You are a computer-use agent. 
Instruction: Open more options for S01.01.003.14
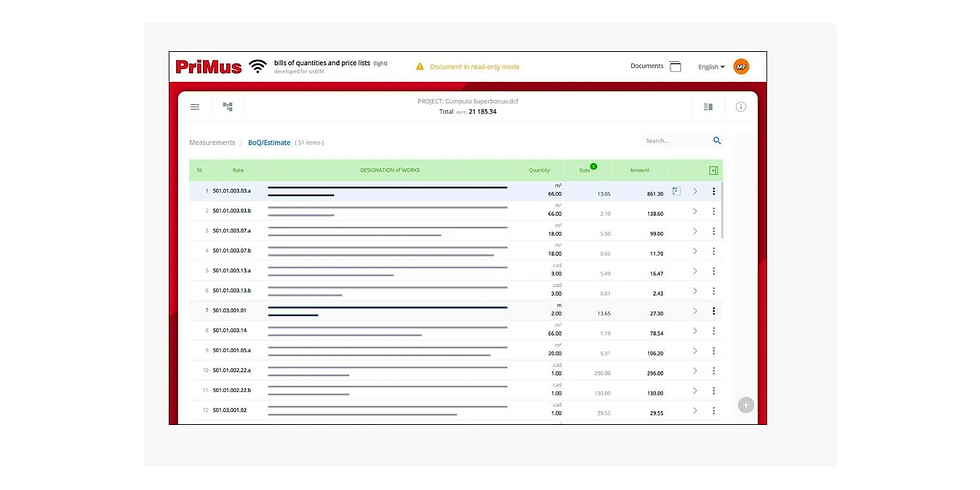point(713,331)
